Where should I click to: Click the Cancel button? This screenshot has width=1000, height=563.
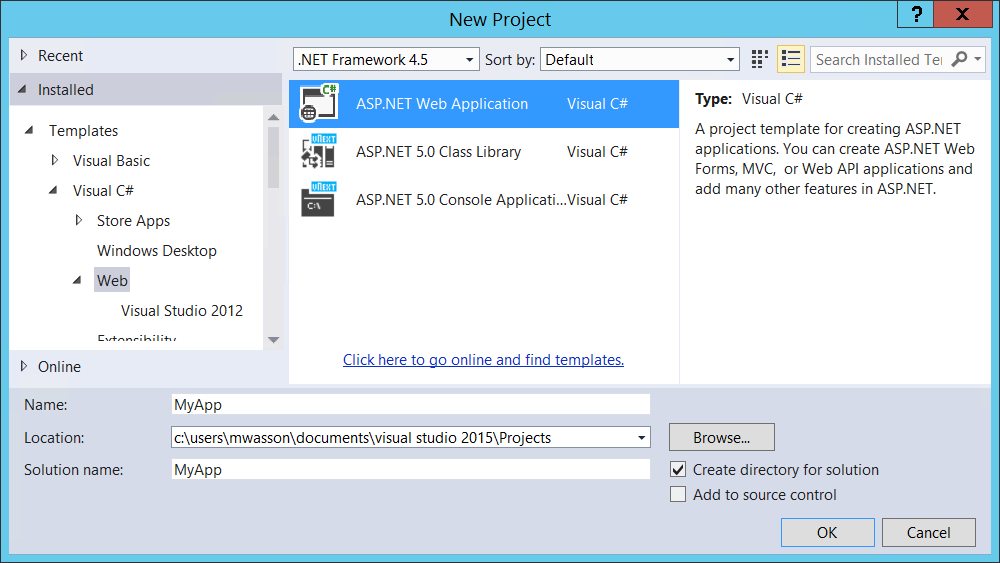(x=929, y=532)
